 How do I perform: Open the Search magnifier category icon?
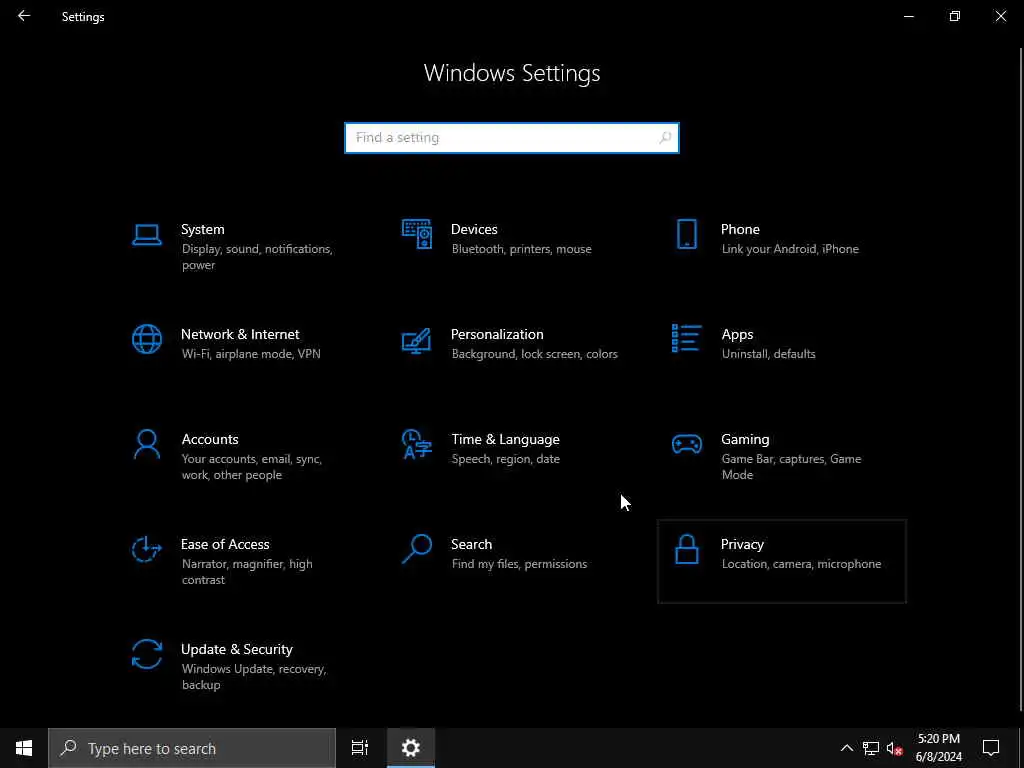point(417,549)
